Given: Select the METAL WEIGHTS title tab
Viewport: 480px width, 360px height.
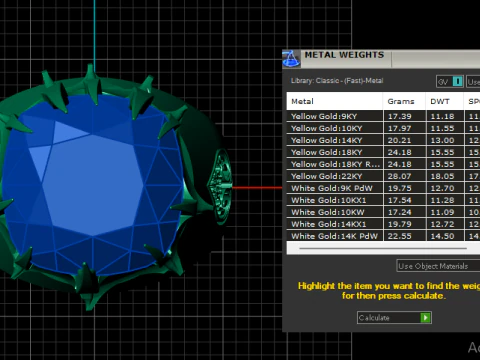Looking at the screenshot, I should [344, 55].
